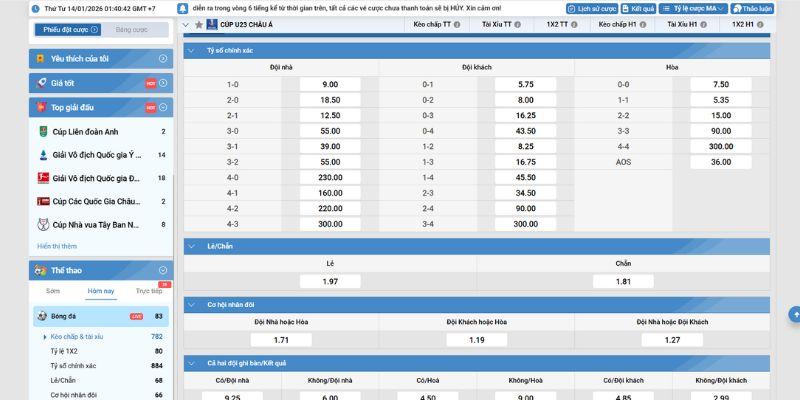Bet on 0-1 away score at 5.75
The image size is (800, 400).
pos(526,85)
